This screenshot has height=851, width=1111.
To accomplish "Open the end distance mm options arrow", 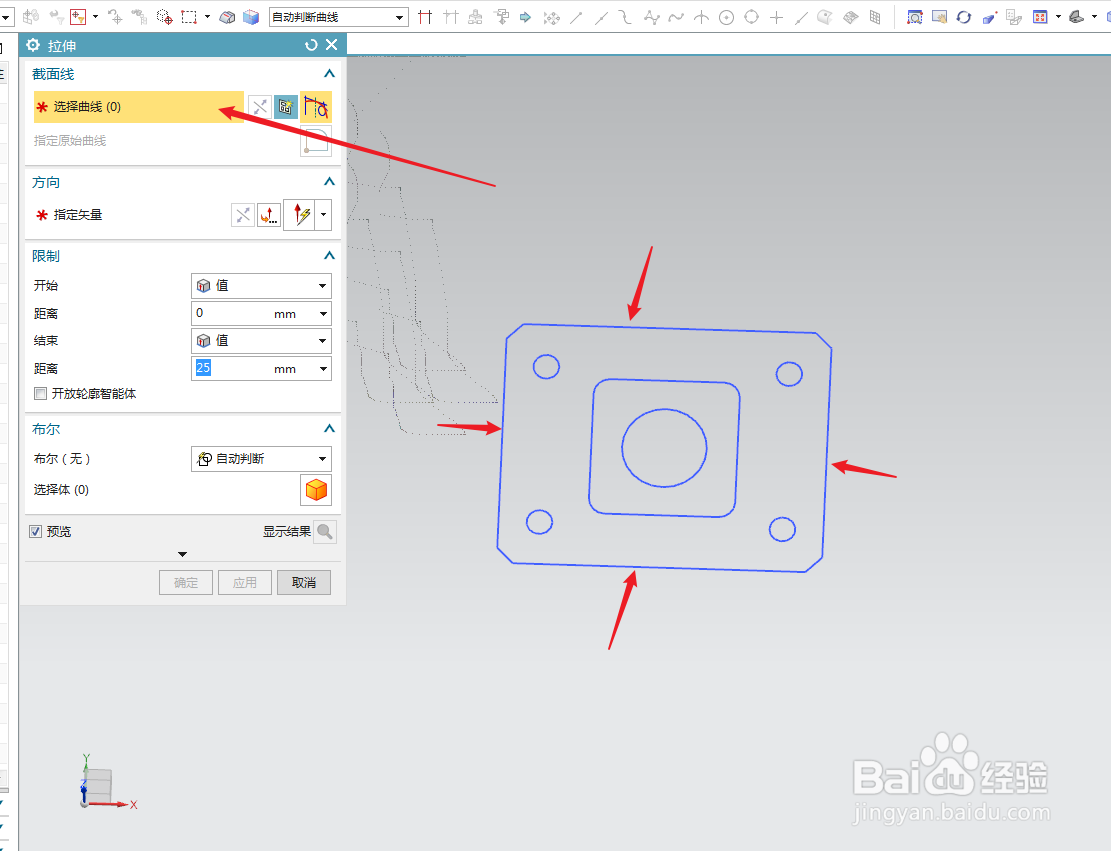I will click(x=324, y=368).
